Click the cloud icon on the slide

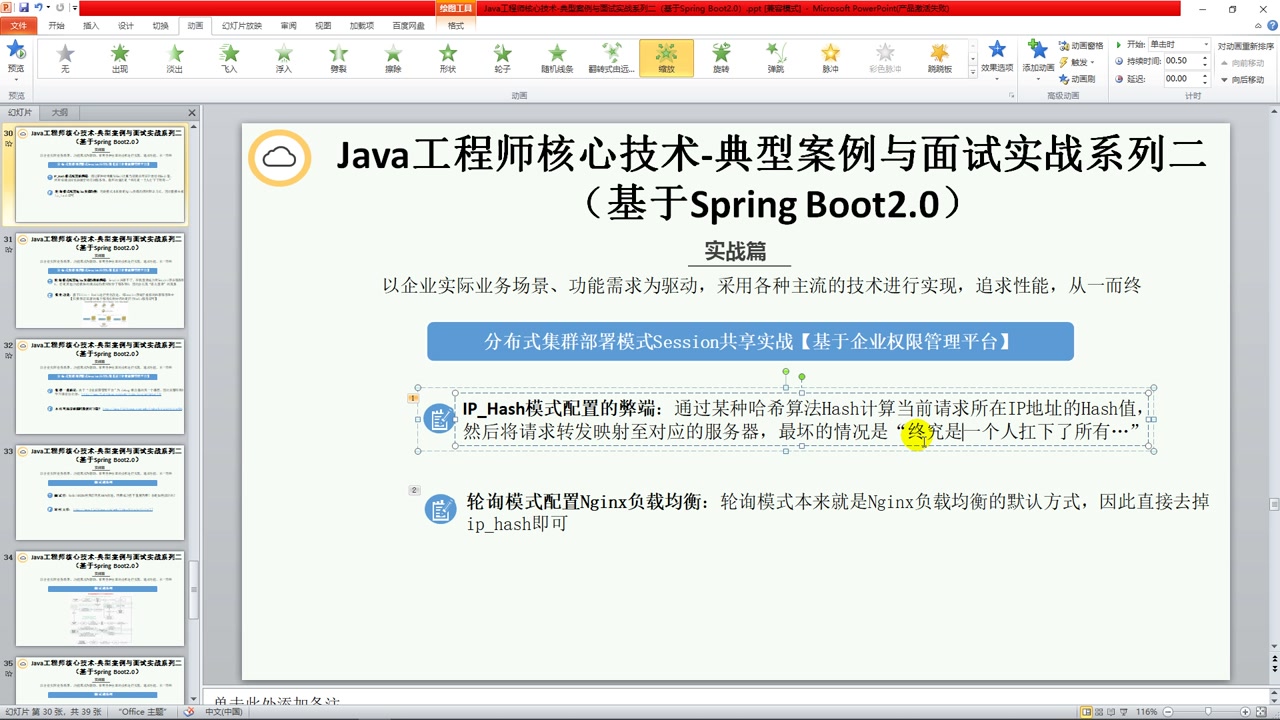pyautogui.click(x=279, y=157)
